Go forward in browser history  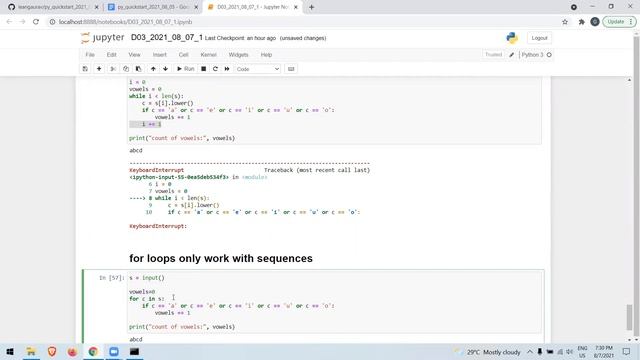pos(22,22)
